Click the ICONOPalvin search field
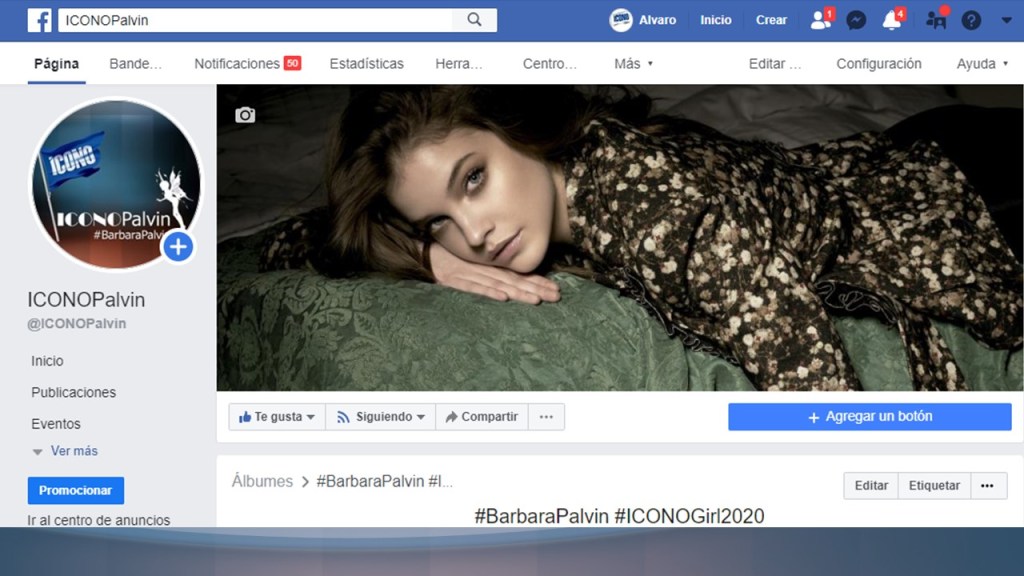Image resolution: width=1024 pixels, height=576 pixels. [255, 20]
